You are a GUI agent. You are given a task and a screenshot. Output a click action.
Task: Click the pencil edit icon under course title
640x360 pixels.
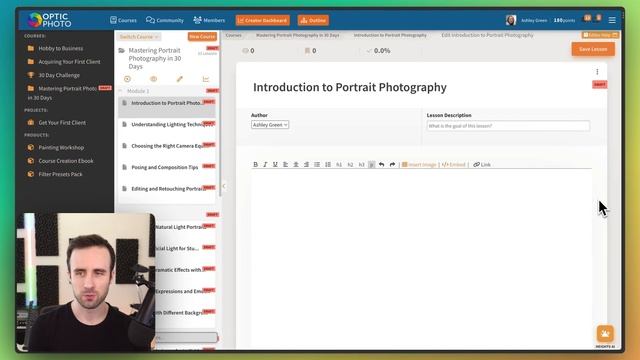pos(180,79)
